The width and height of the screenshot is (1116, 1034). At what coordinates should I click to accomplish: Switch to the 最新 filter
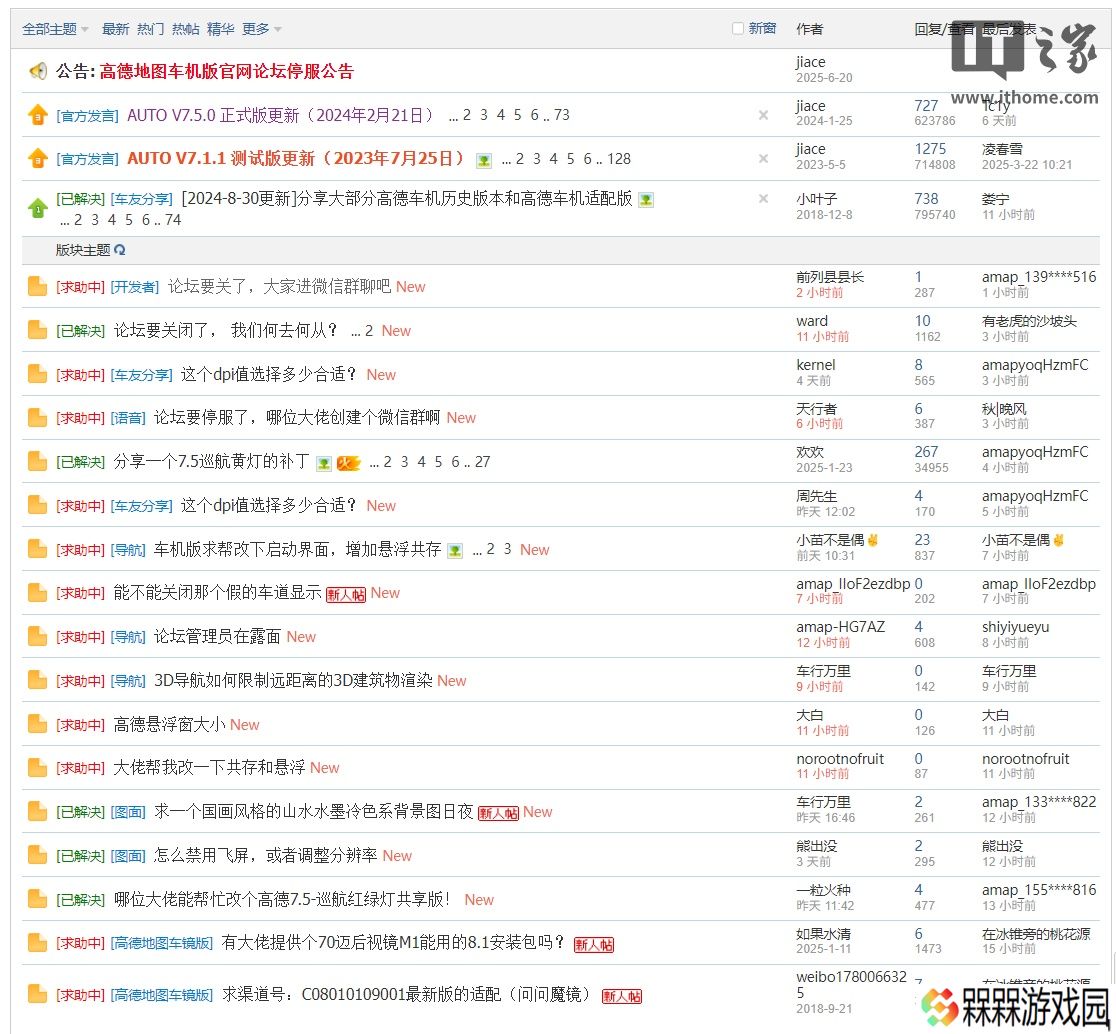(x=115, y=29)
